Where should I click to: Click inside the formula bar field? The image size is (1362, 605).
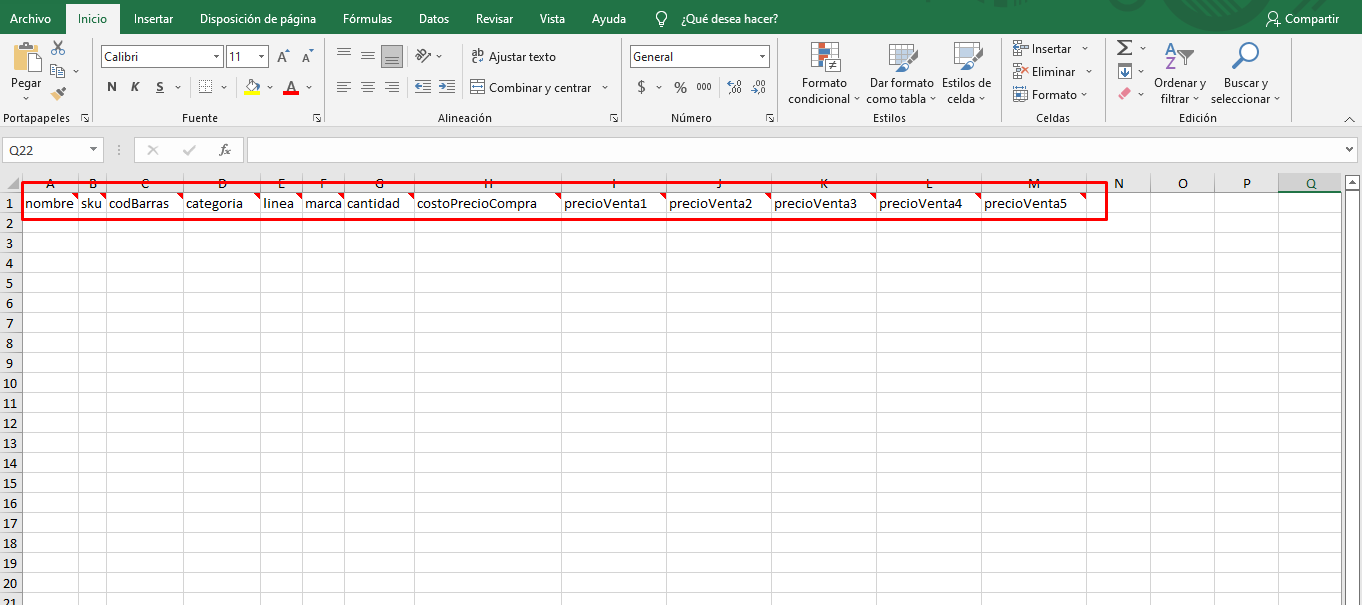(801, 150)
